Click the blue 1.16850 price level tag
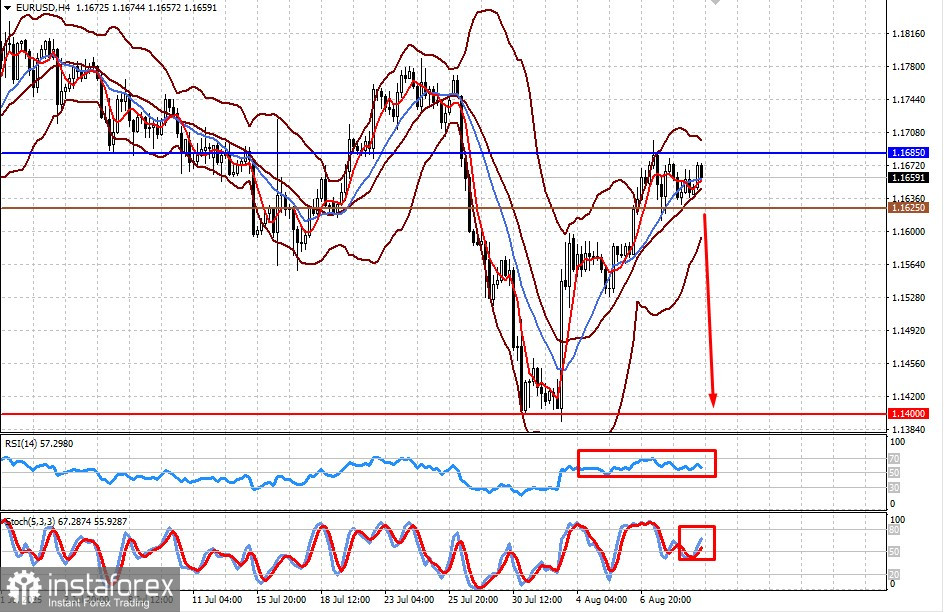The image size is (944, 612). pos(908,153)
